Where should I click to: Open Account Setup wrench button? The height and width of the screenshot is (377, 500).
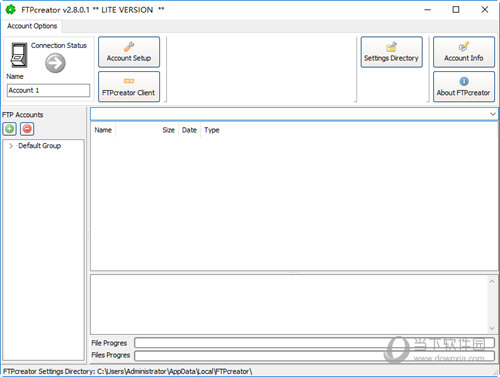pyautogui.click(x=129, y=52)
